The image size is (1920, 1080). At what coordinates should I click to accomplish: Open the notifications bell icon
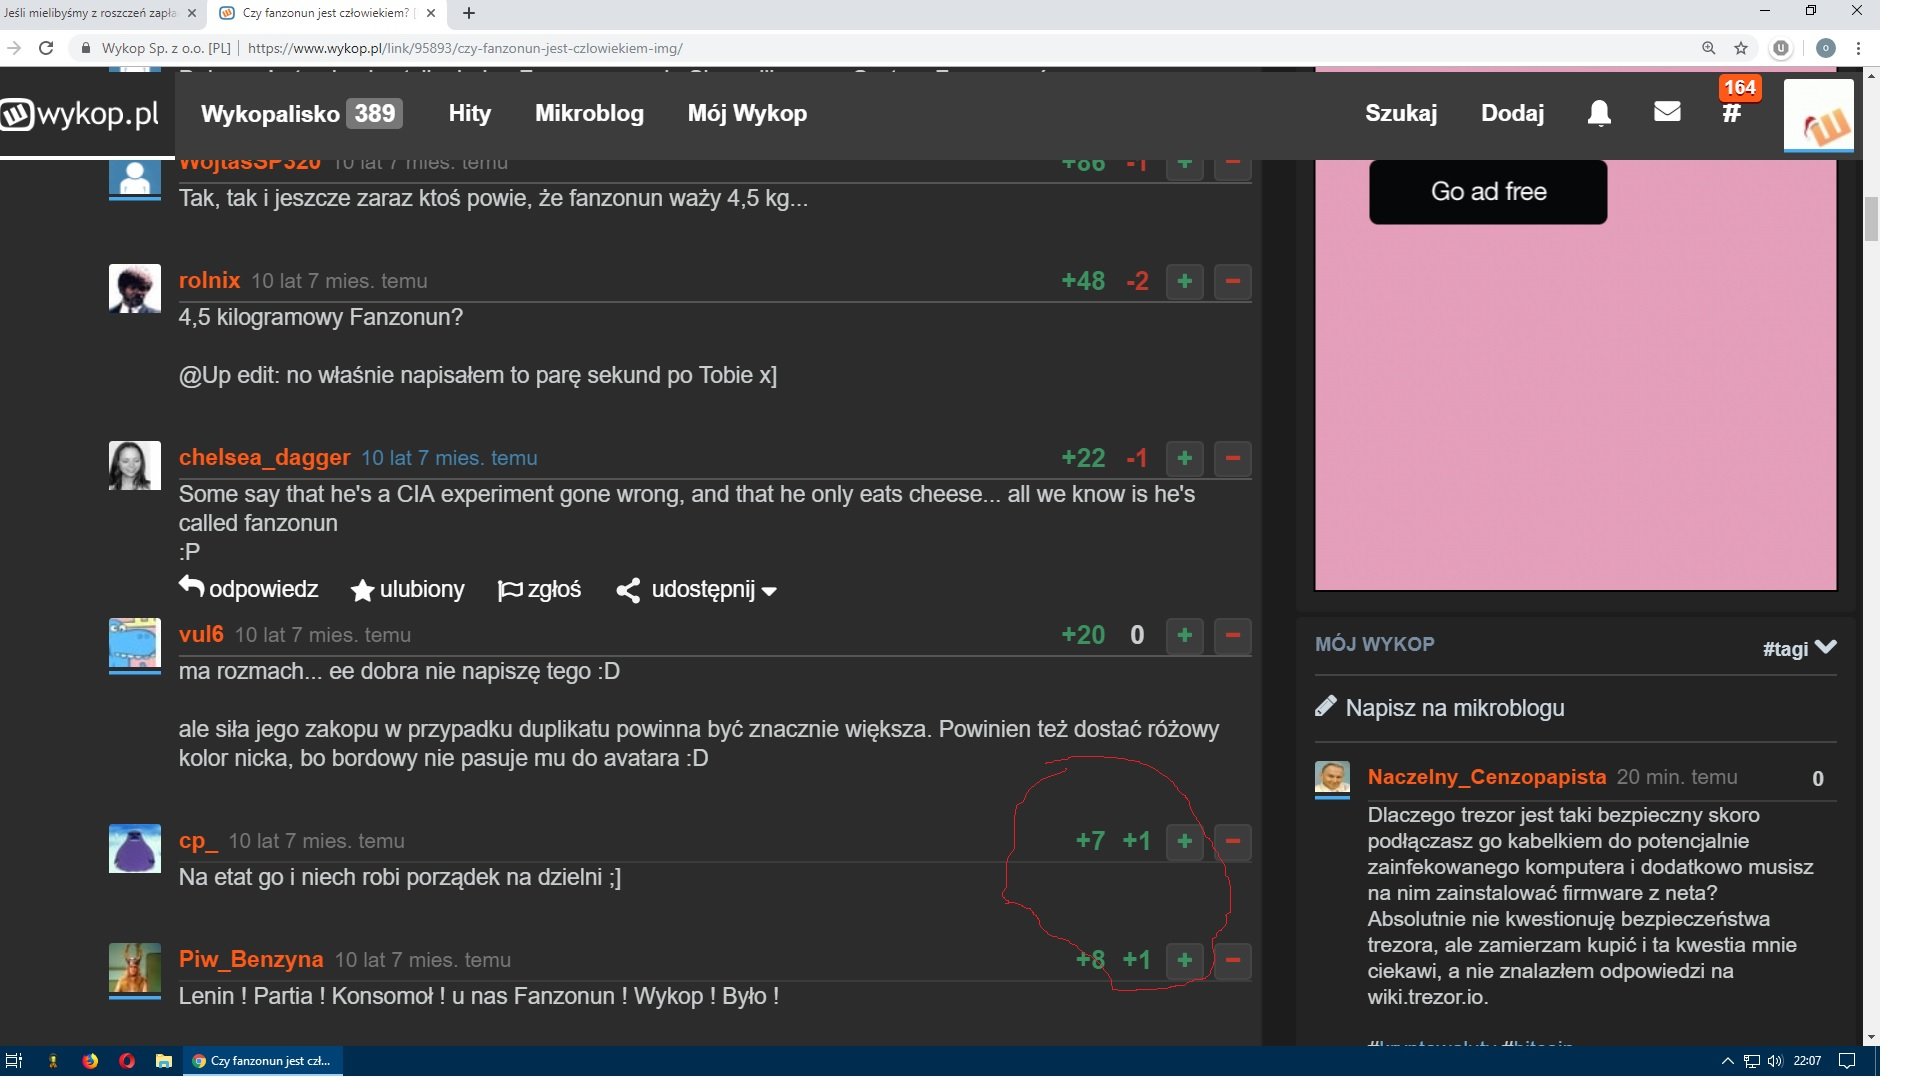click(x=1599, y=113)
